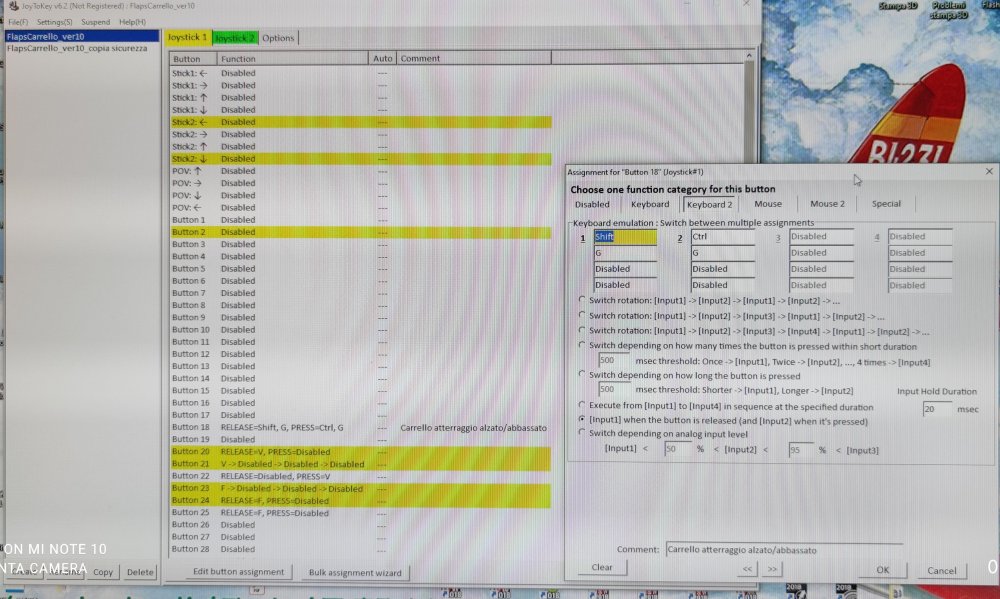
Task: Click the Ctrl field under Input 2
Action: (723, 237)
